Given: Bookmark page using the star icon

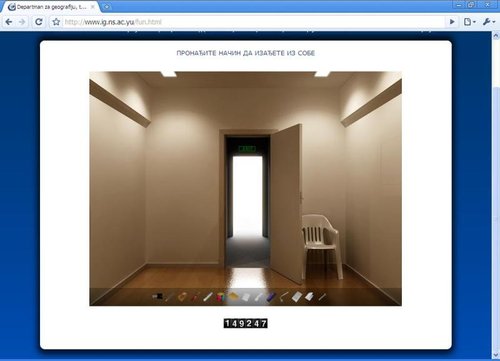Looking at the screenshot, I should pos(56,22).
